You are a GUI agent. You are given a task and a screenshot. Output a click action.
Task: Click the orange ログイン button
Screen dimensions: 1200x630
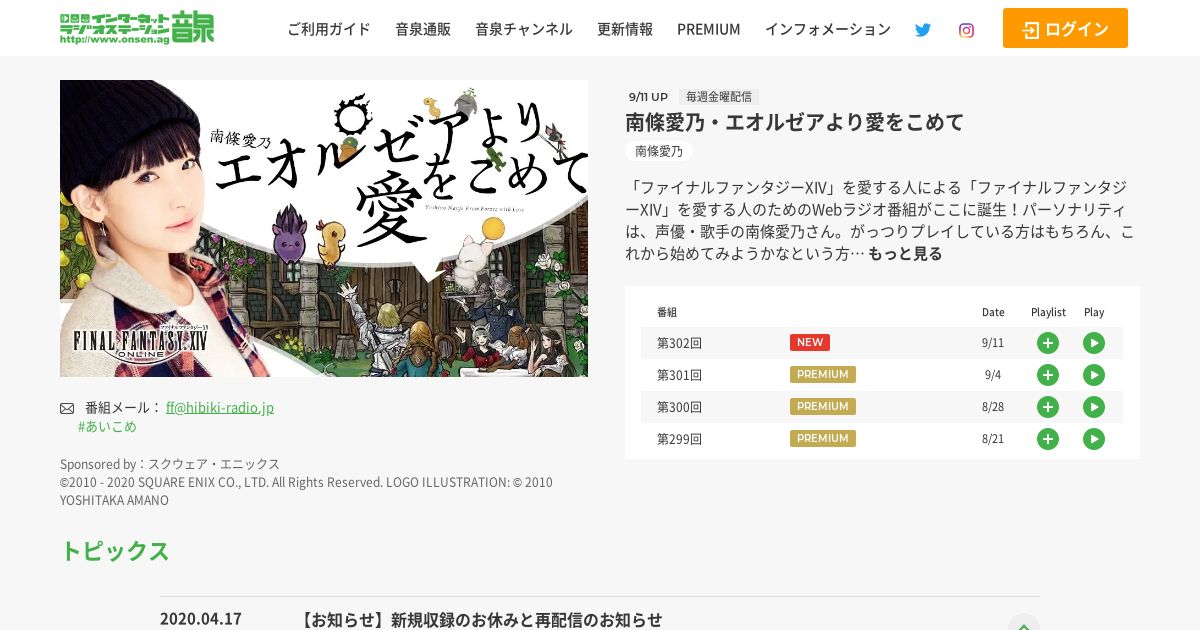[x=1065, y=28]
